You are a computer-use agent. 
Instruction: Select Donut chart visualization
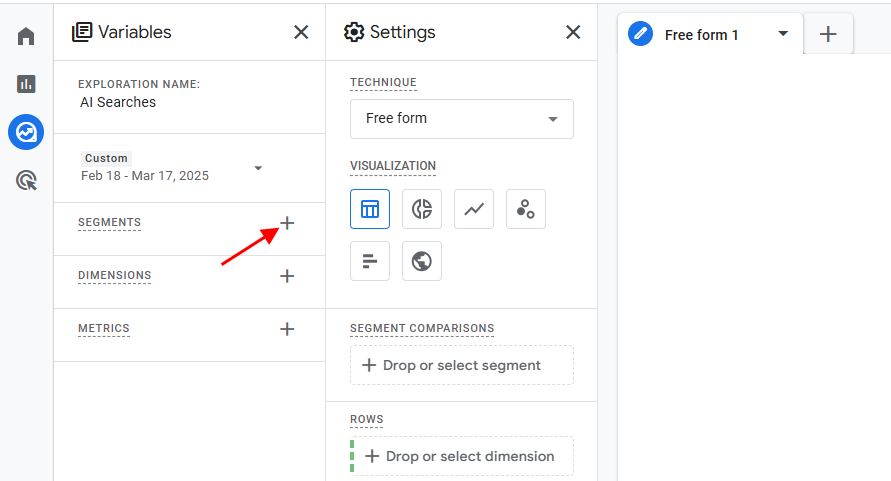(422, 209)
